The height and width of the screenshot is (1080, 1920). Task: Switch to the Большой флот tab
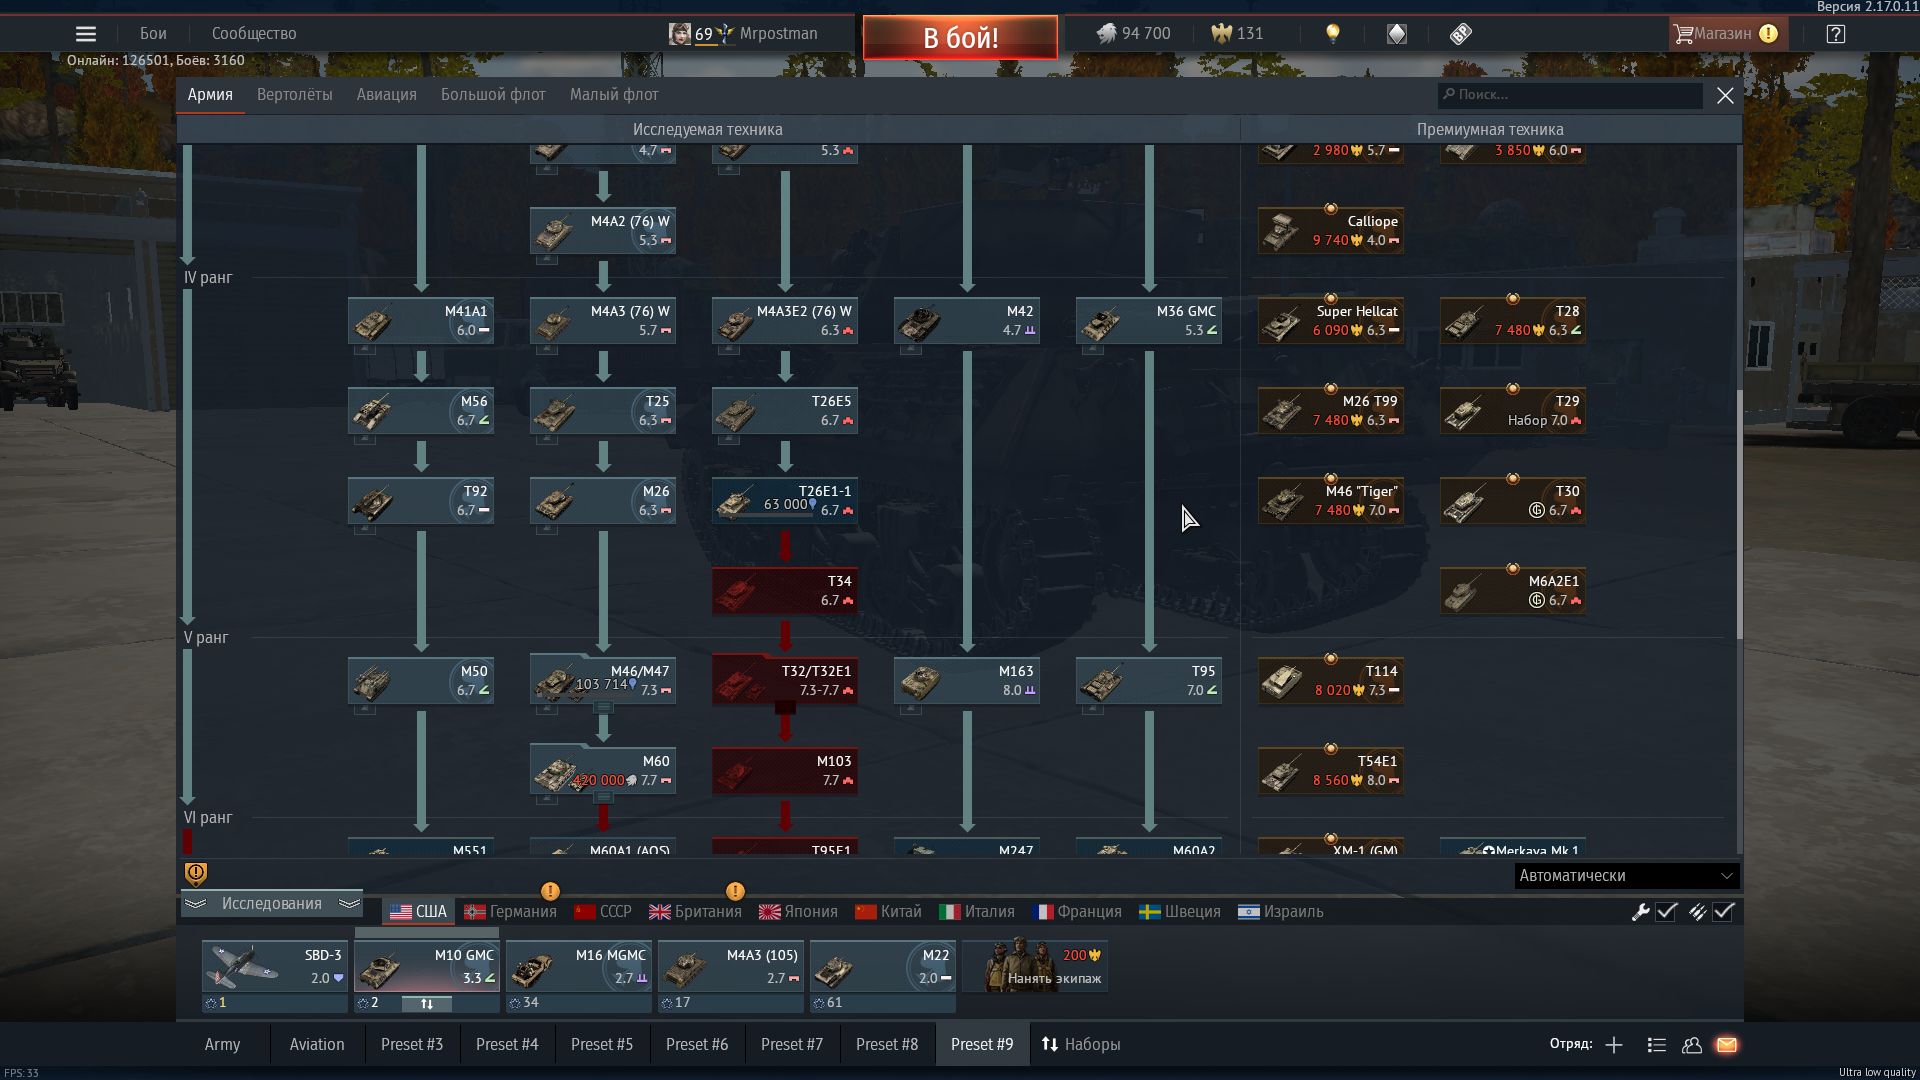493,95
